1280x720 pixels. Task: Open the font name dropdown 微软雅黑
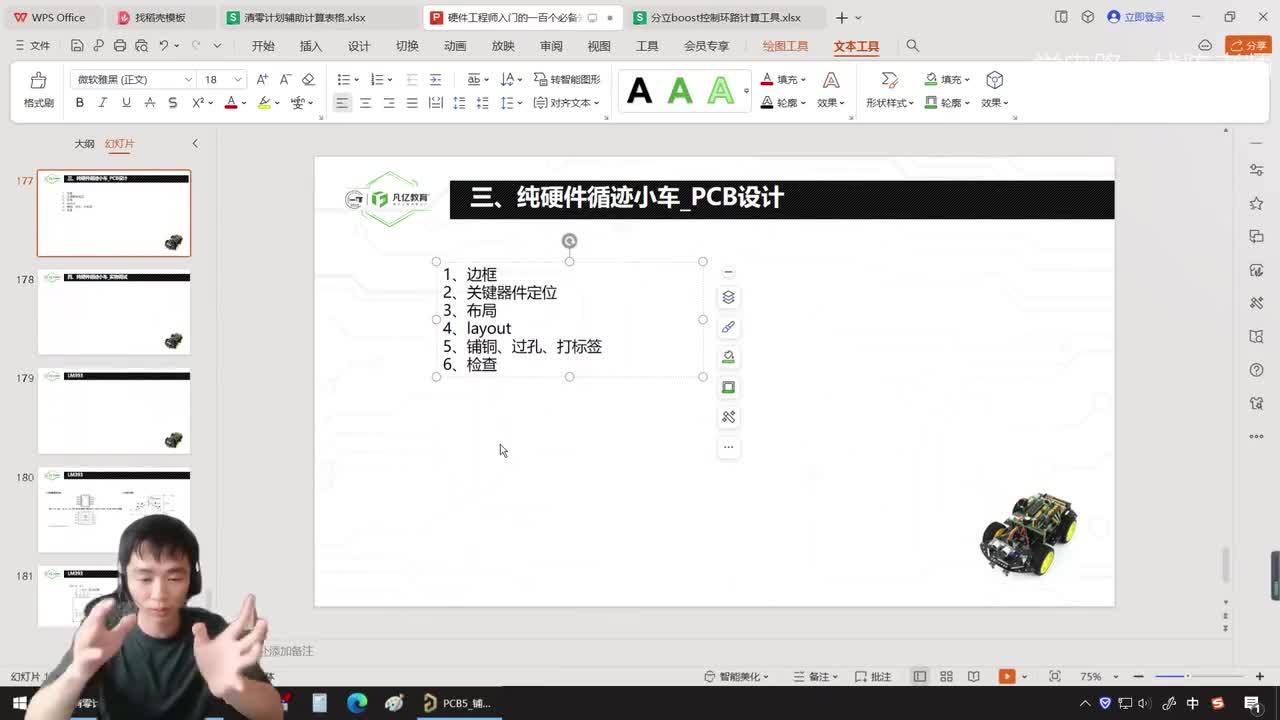pos(188,80)
